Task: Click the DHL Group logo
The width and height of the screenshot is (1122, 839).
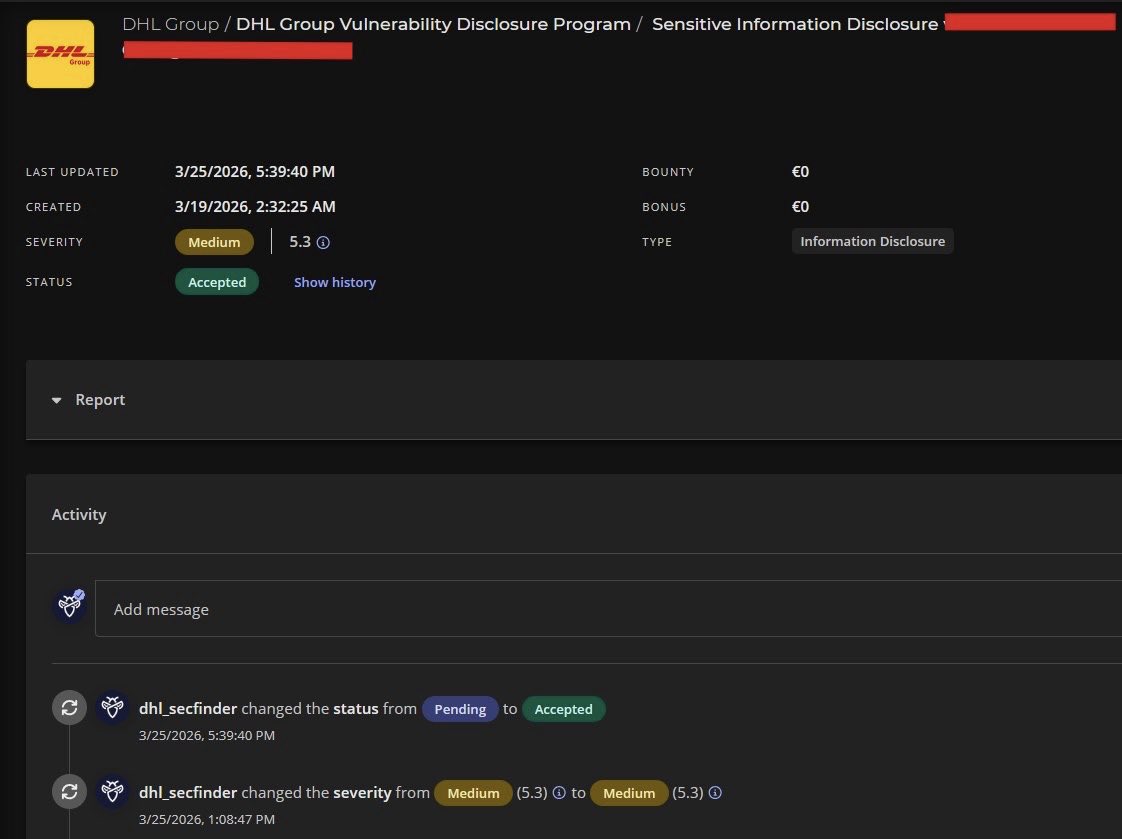Action: (x=60, y=54)
